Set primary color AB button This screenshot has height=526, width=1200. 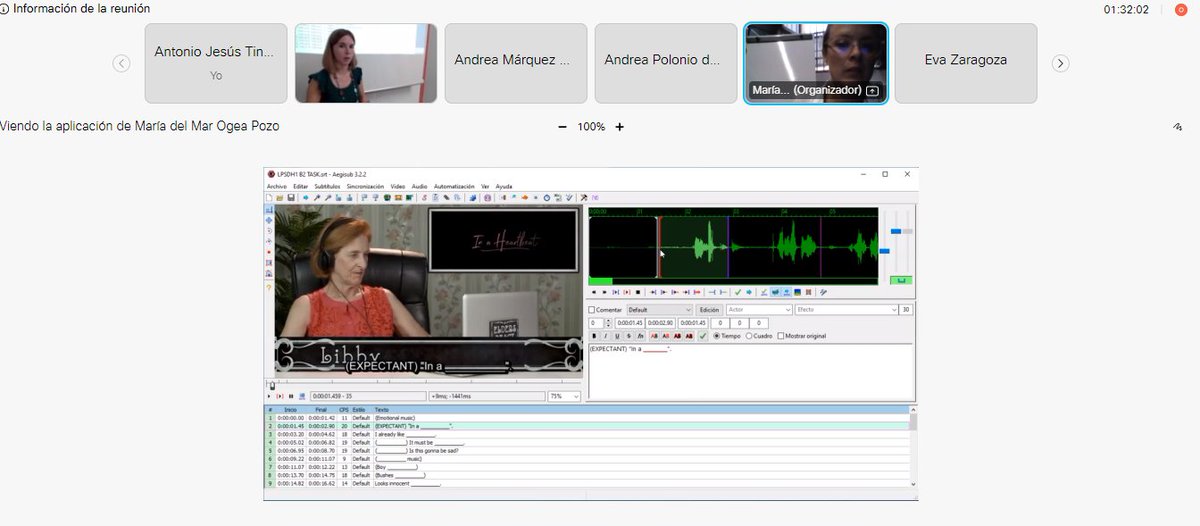pos(654,336)
